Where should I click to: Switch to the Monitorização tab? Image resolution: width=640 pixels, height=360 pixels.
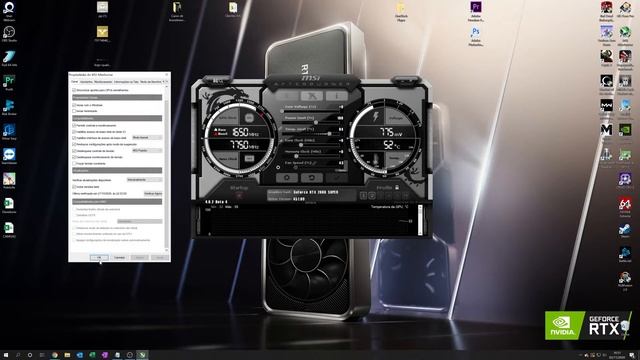[103, 82]
